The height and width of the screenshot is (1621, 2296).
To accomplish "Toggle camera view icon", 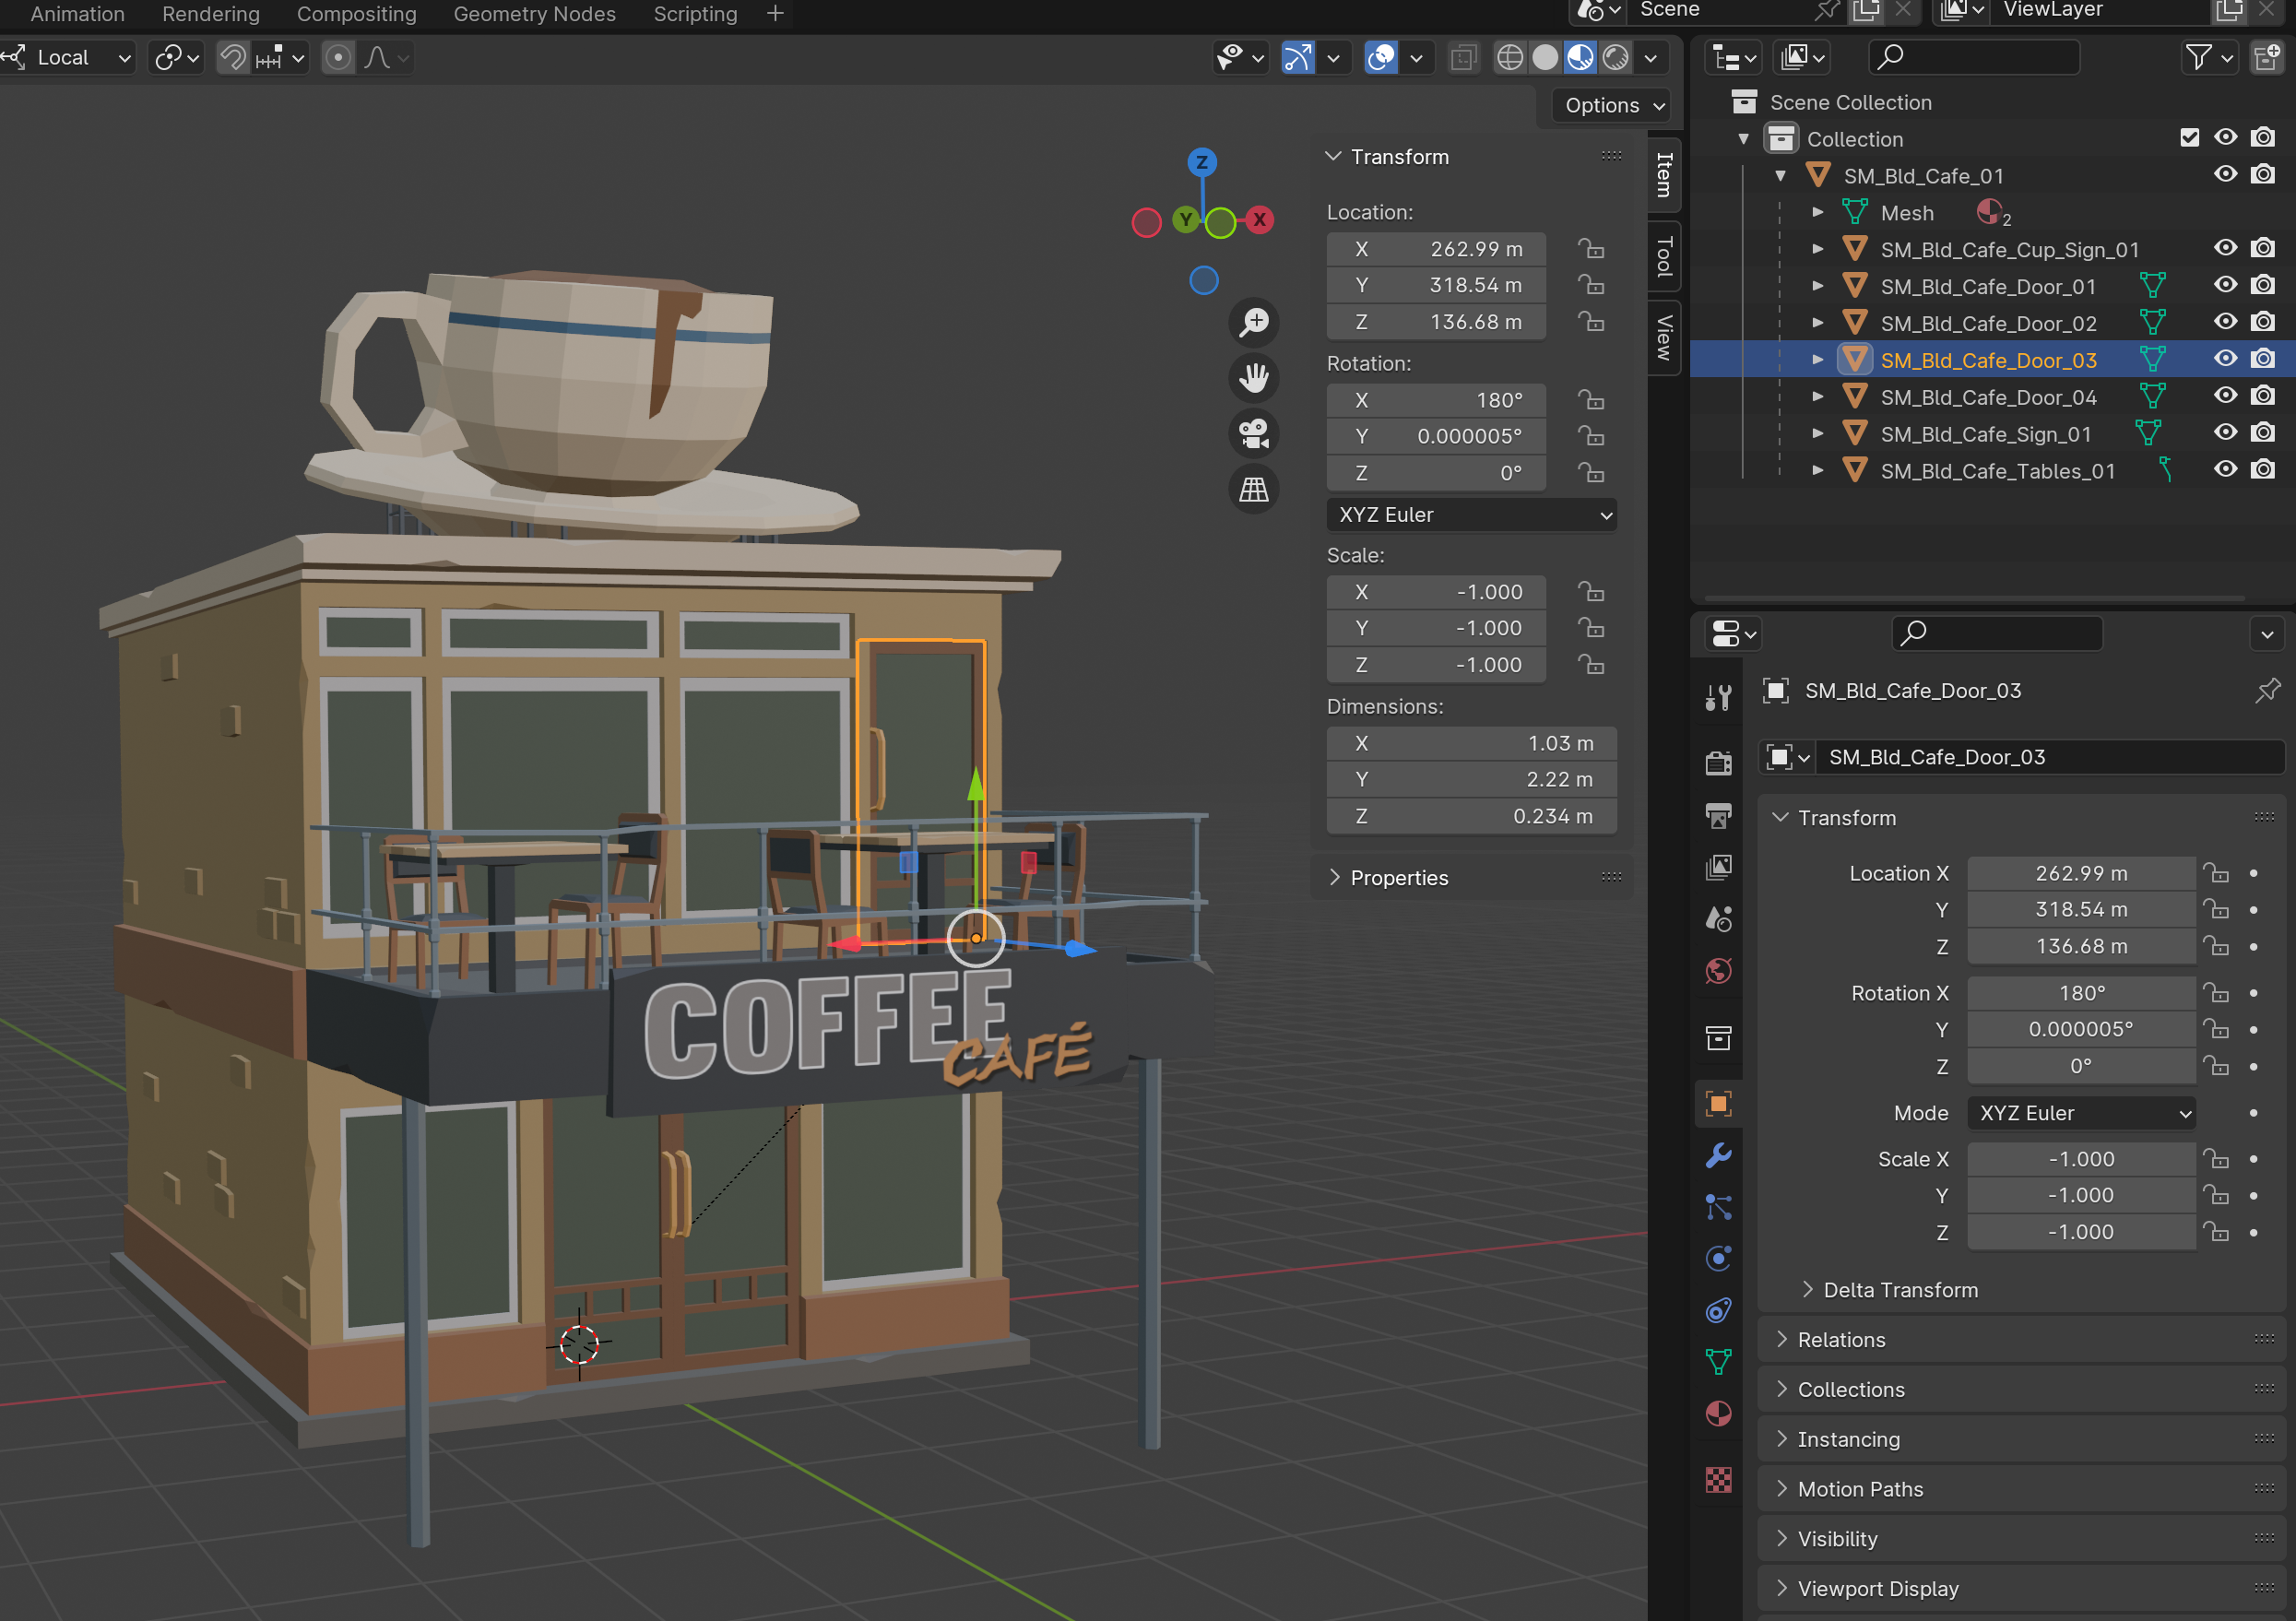I will [1253, 433].
